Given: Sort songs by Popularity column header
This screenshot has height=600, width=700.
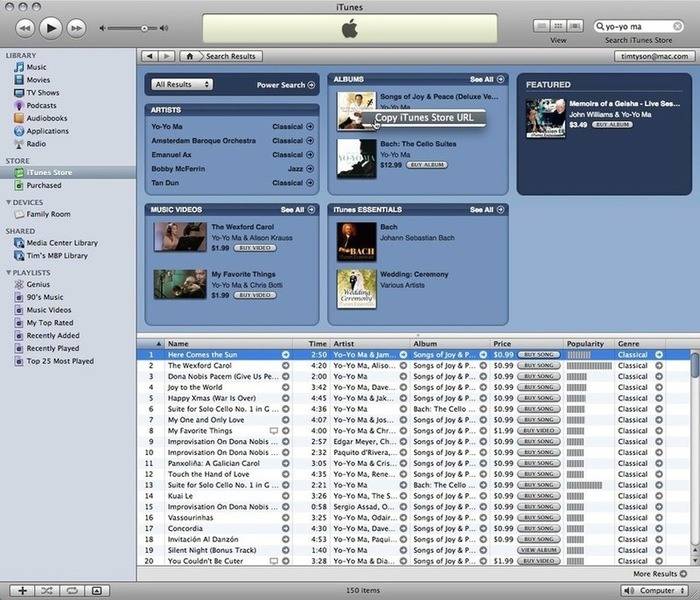Looking at the screenshot, I should point(588,344).
